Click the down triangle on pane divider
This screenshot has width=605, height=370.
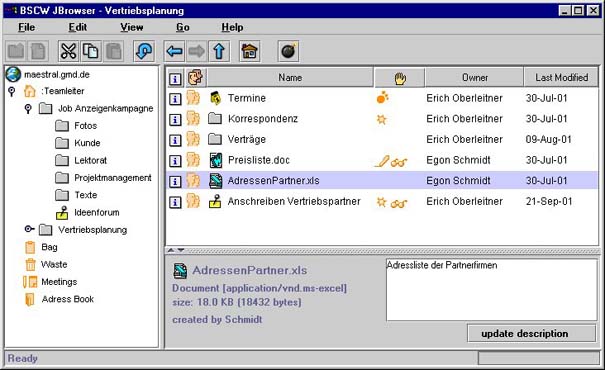click(180, 250)
